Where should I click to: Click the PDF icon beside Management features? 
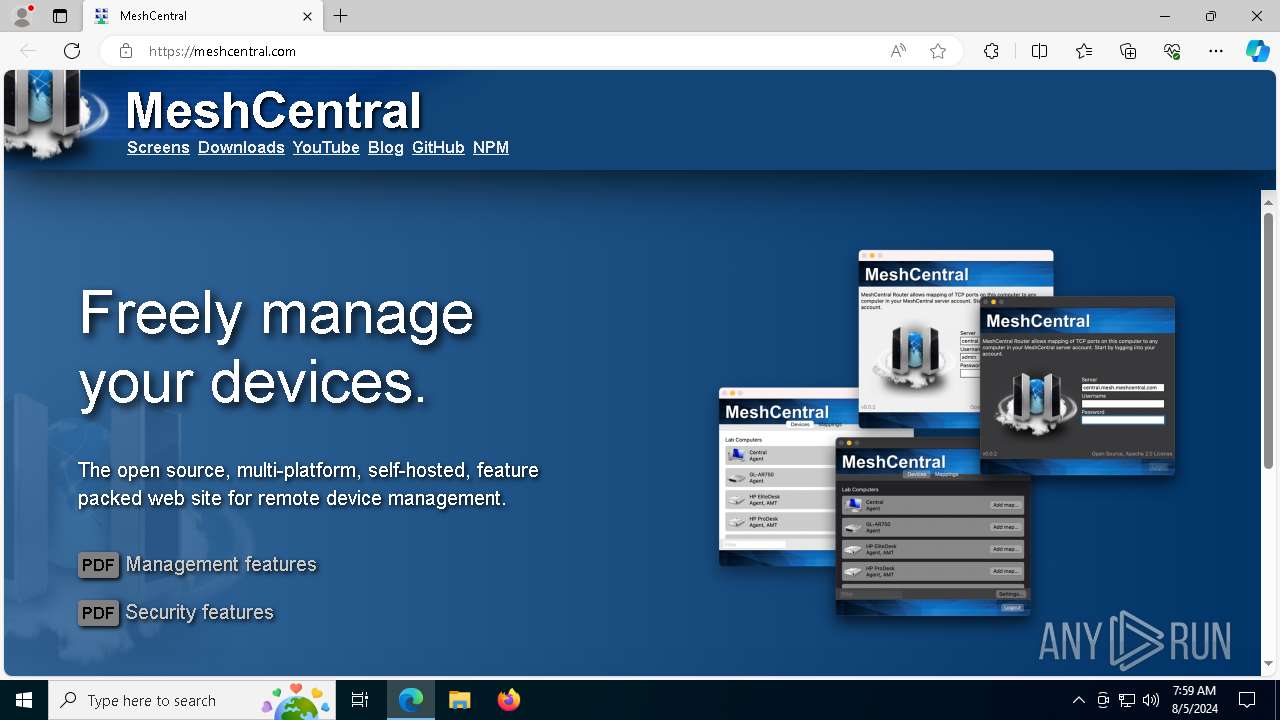point(99,565)
